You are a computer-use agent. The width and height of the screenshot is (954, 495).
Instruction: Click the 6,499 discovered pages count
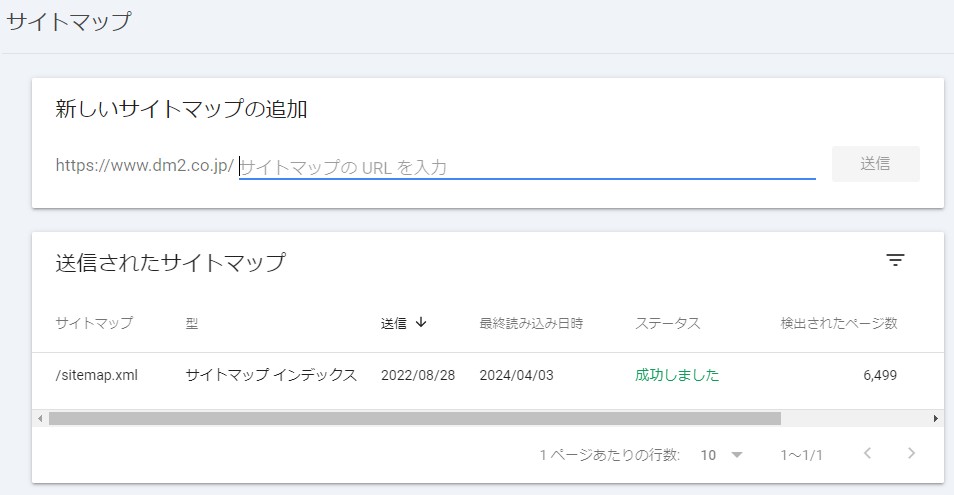pyautogui.click(x=880, y=375)
